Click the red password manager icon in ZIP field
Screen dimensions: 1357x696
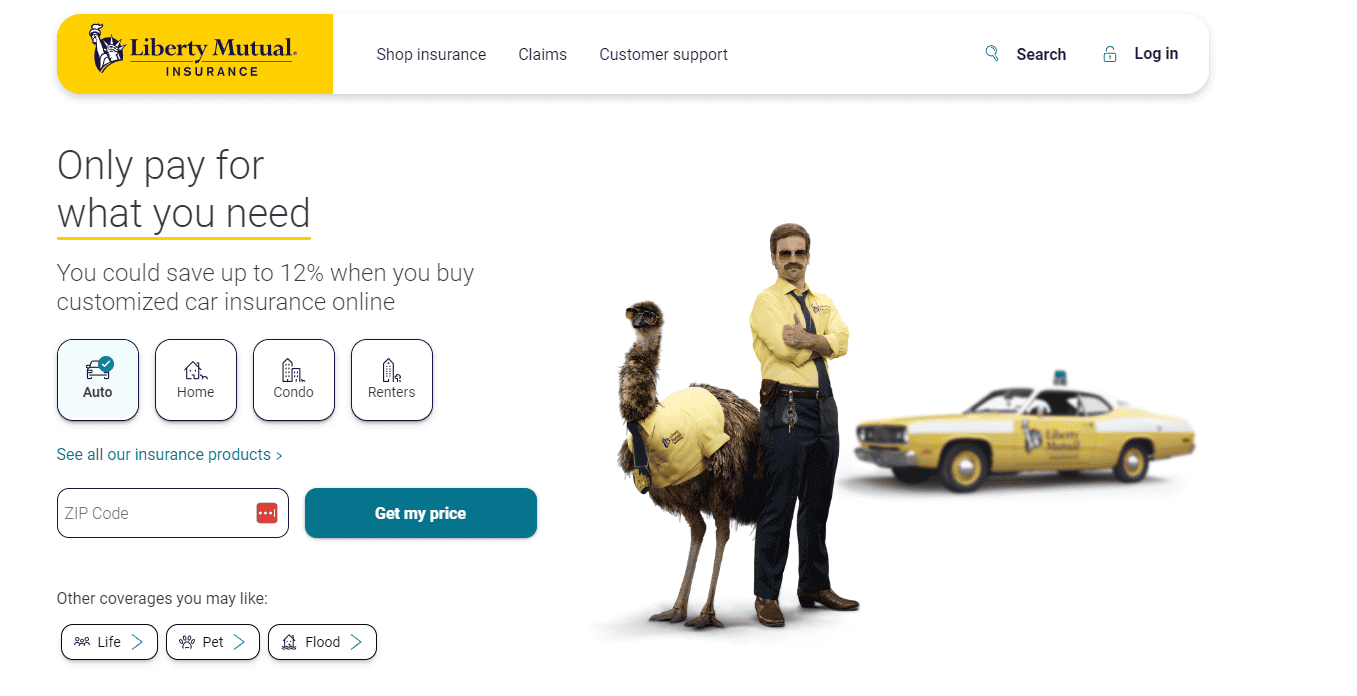pos(266,513)
